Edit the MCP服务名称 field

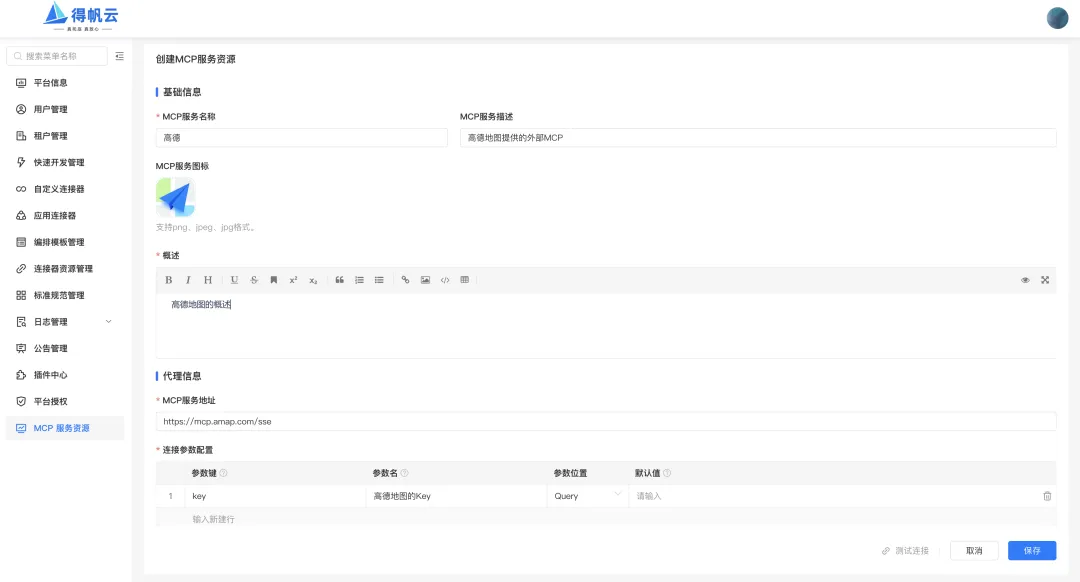(302, 138)
